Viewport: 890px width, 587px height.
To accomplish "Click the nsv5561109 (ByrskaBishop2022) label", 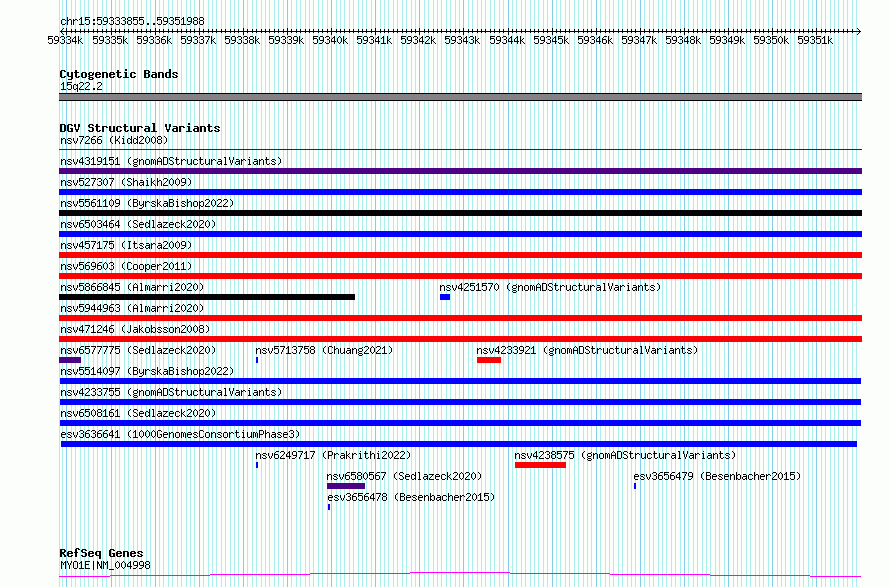I will (147, 203).
